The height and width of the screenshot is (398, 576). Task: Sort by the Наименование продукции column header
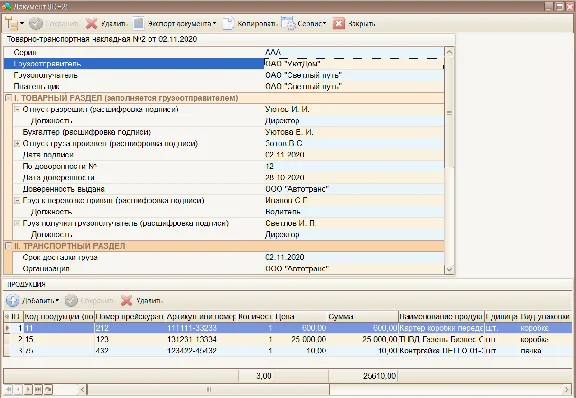pyautogui.click(x=441, y=316)
